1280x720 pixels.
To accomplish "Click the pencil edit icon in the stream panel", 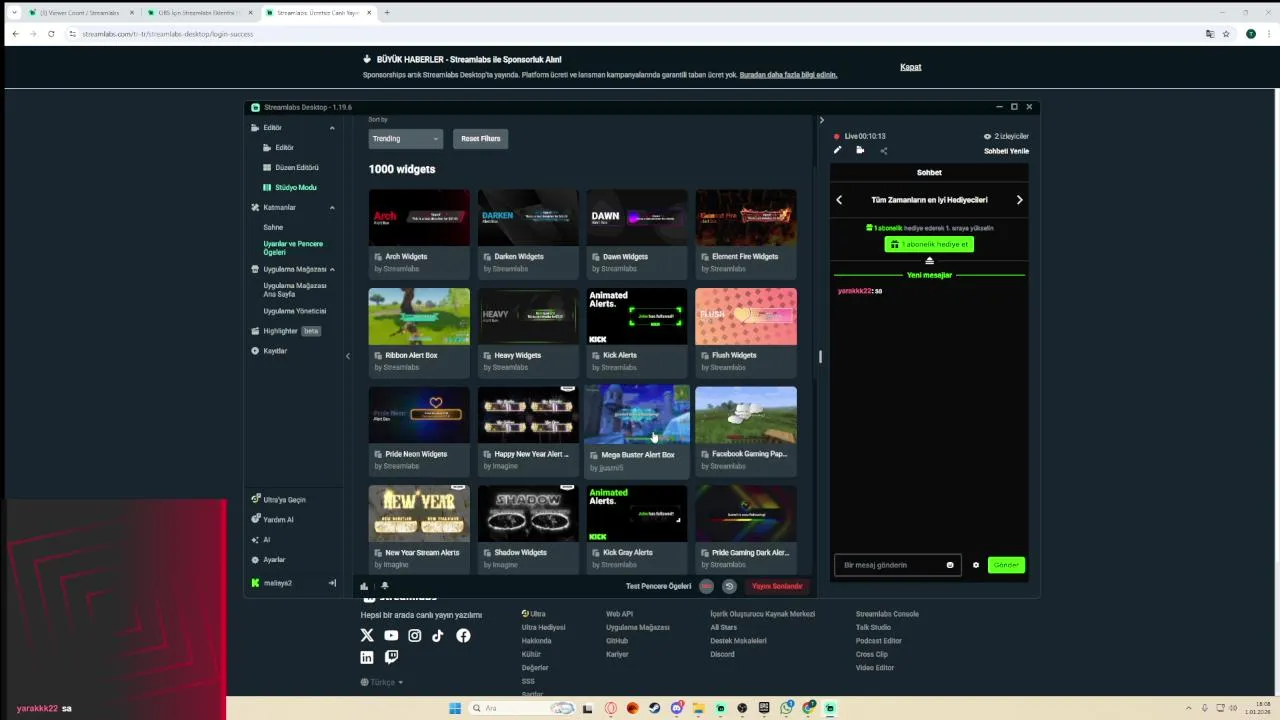I will tap(838, 150).
